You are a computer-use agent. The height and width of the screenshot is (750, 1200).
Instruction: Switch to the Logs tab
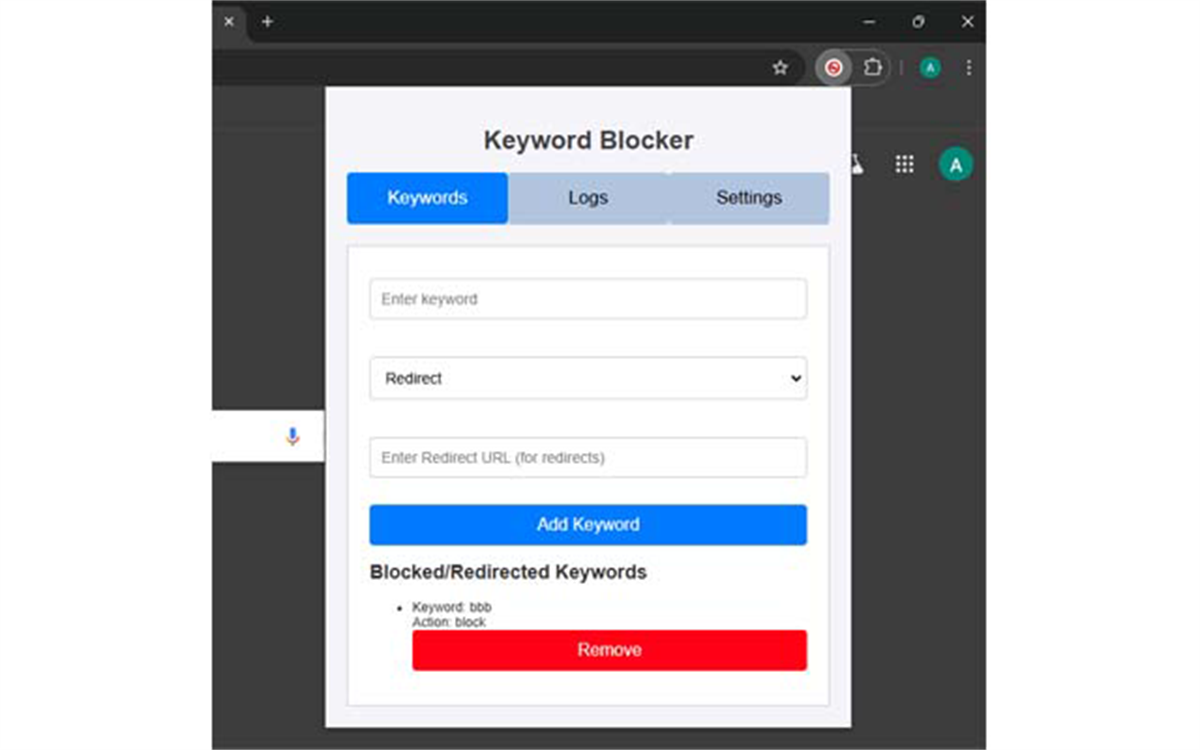pyautogui.click(x=588, y=198)
